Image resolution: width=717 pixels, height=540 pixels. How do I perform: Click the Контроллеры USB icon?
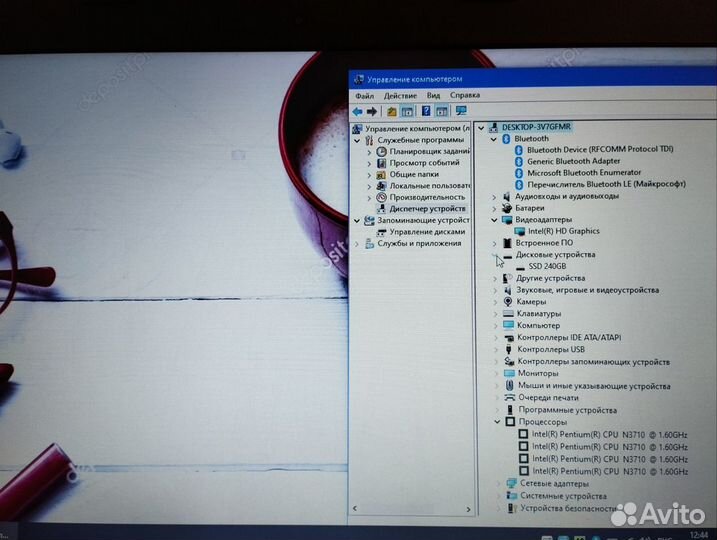pos(508,350)
